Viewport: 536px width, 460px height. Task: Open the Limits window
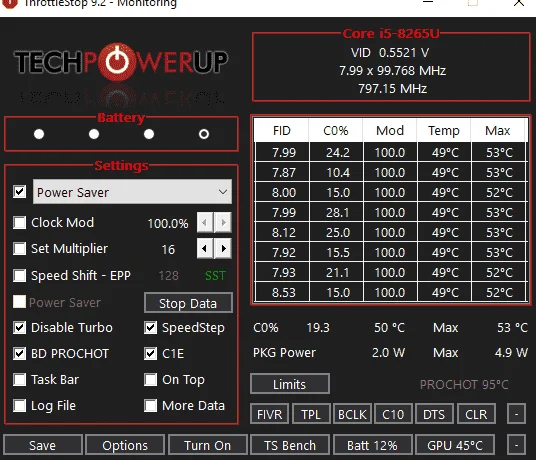(x=290, y=384)
